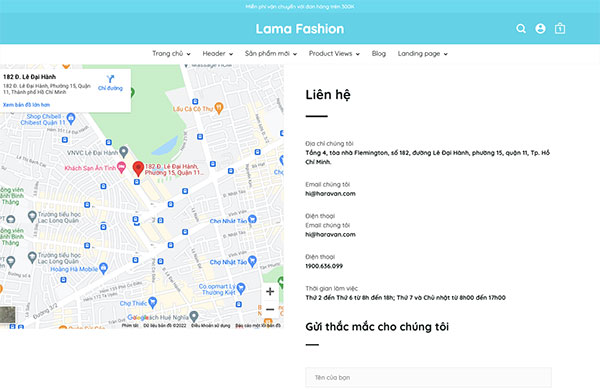
Task: Expand the Trang chủ dropdown menu
Action: click(x=171, y=54)
